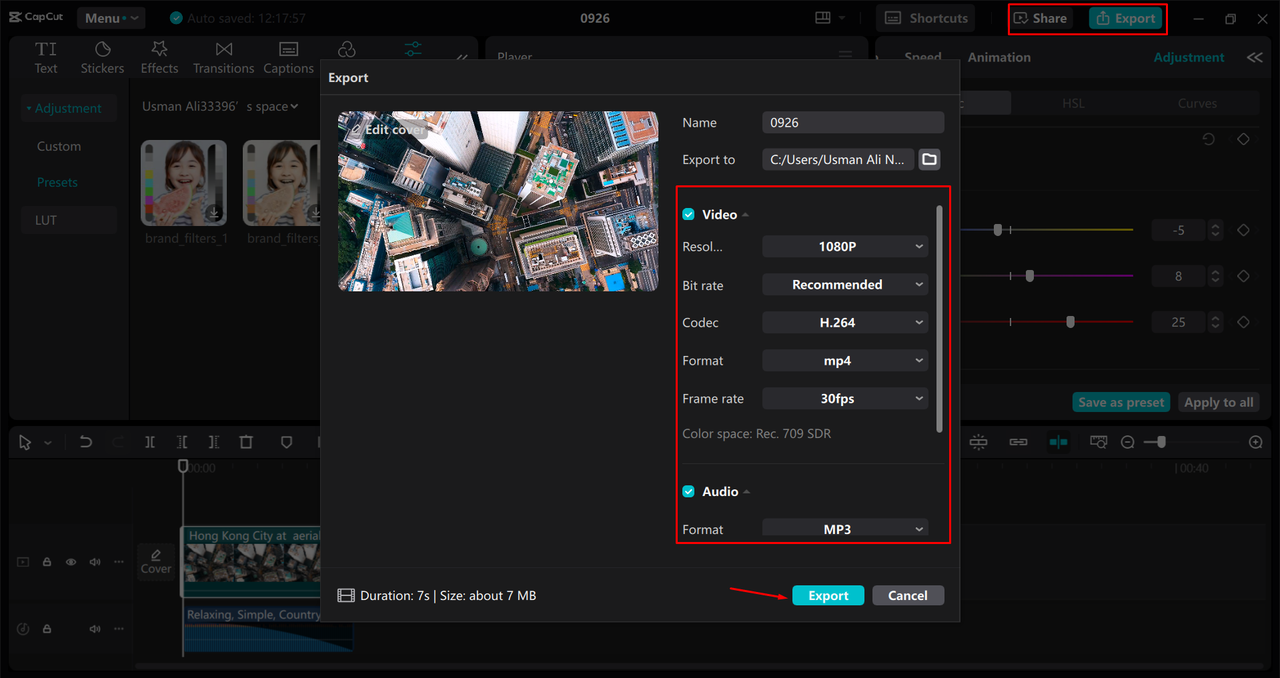The image size is (1280, 678).
Task: Open the video Format mp4 dropdown
Action: (845, 361)
